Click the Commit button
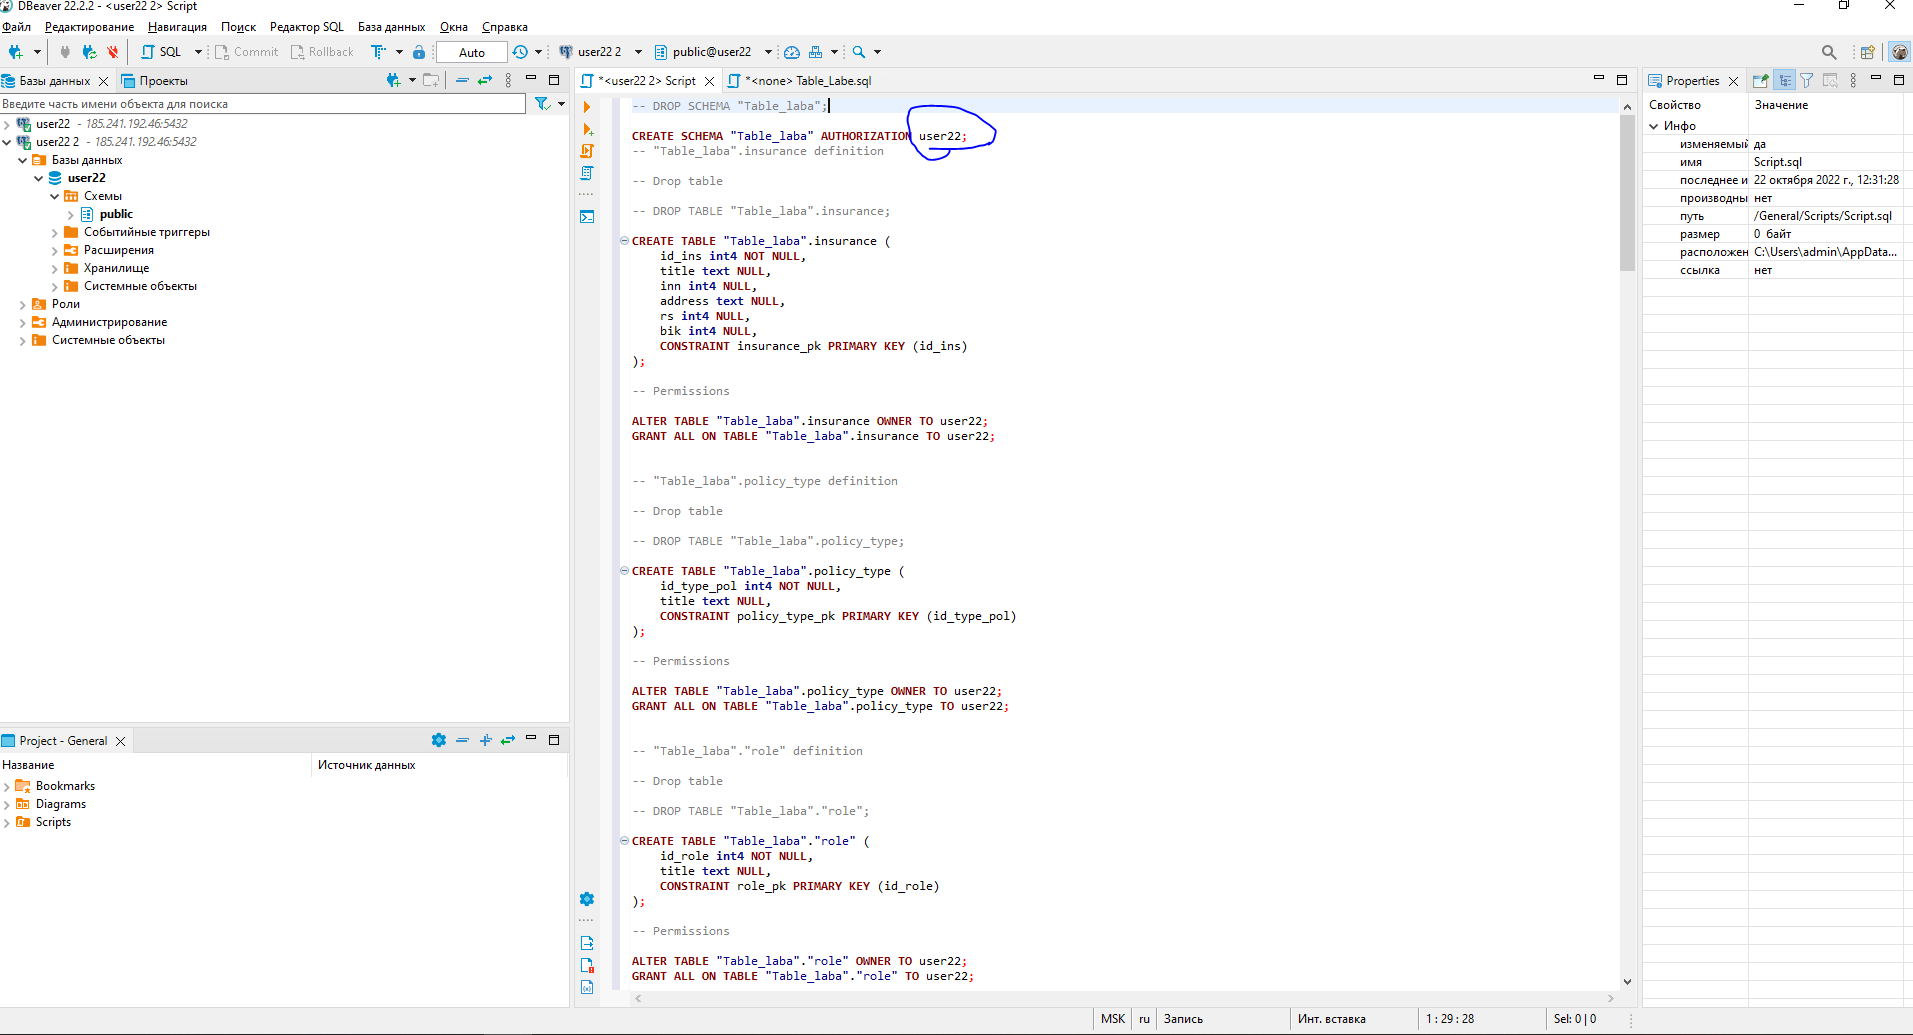The image size is (1913, 1035). 247,52
